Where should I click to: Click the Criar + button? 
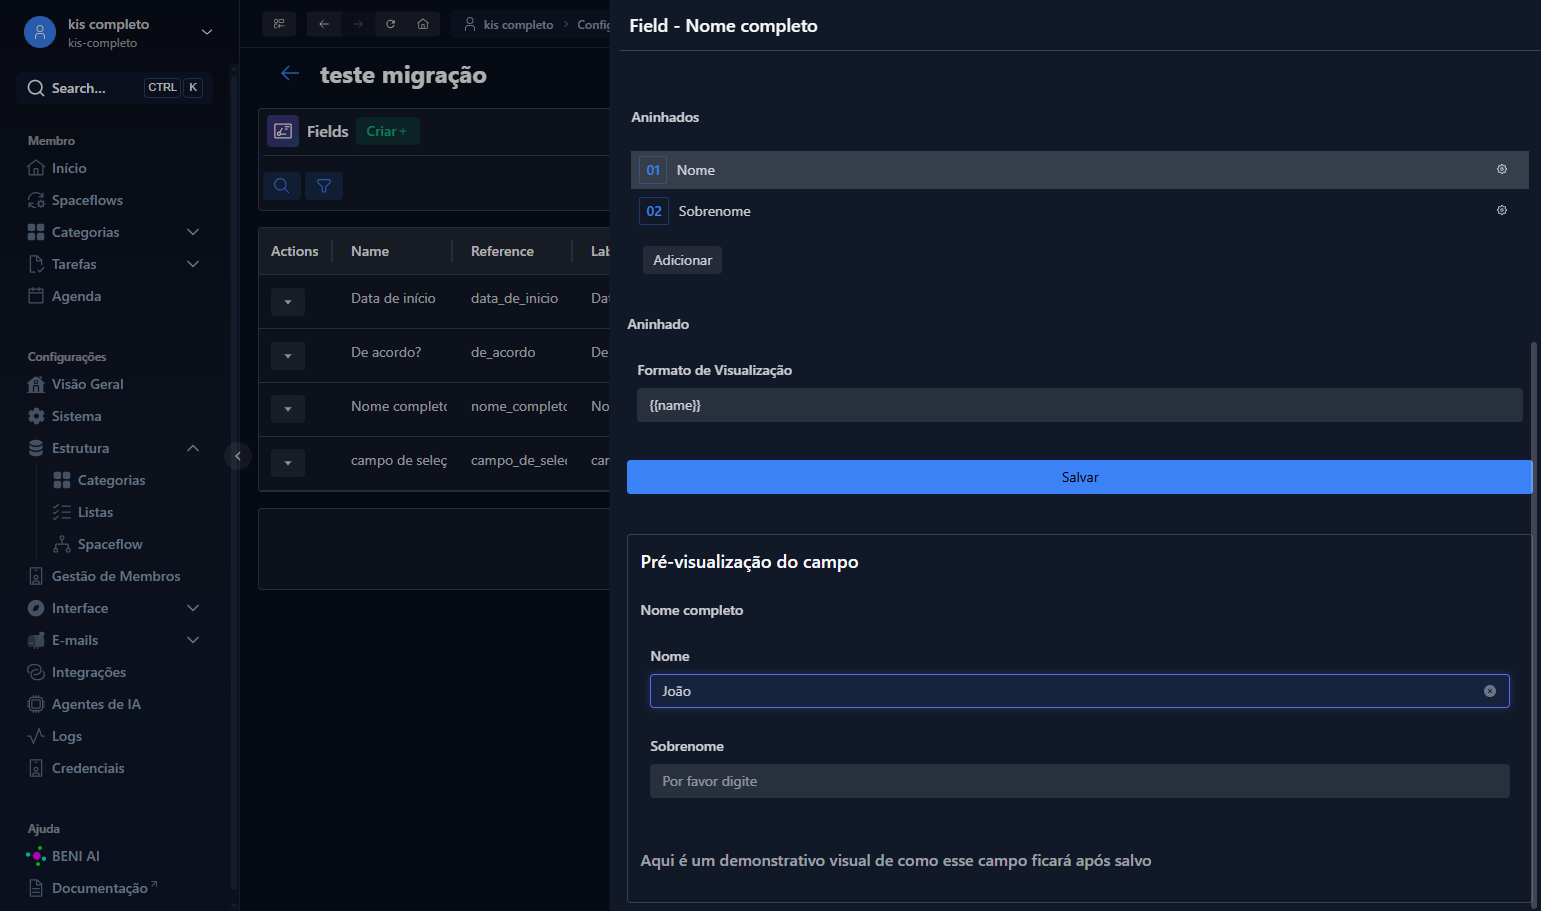pos(386,131)
